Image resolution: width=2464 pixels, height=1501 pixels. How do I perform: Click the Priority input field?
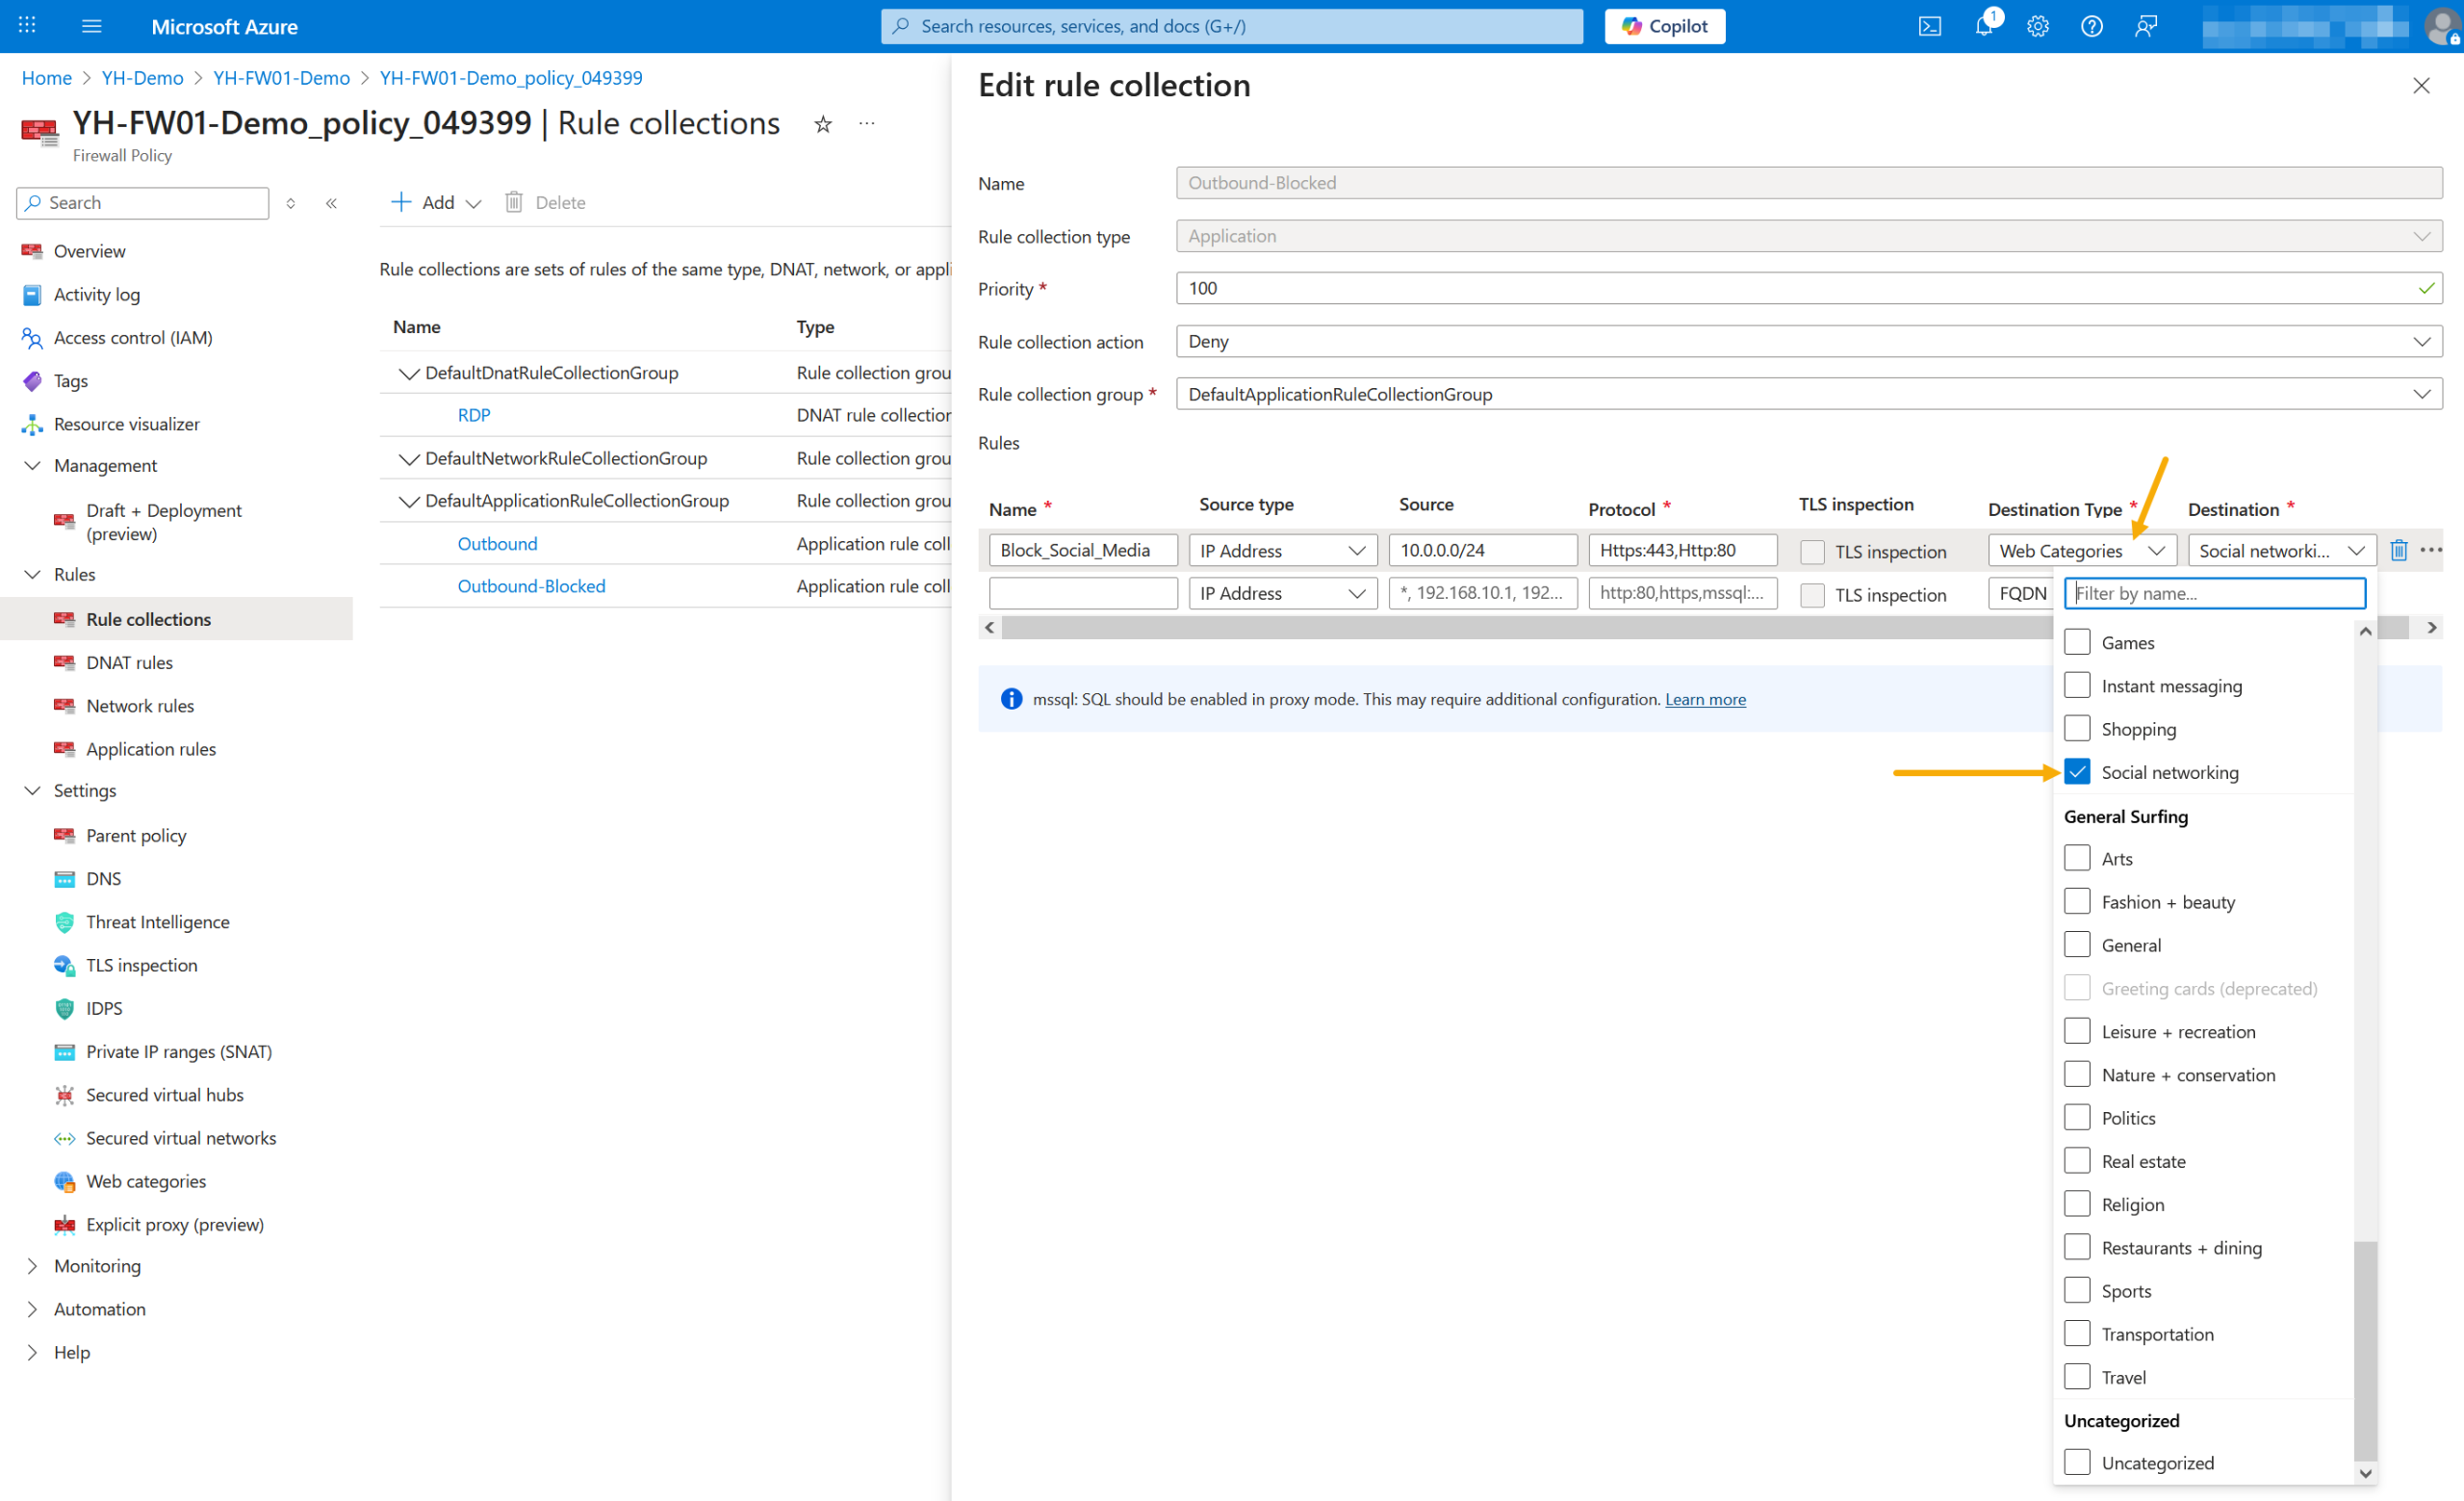pos(1808,288)
